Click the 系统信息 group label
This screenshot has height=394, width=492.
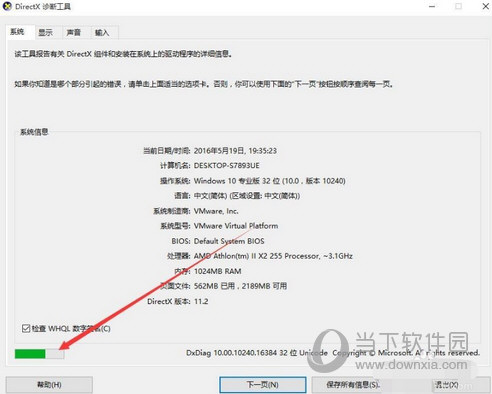pos(34,132)
